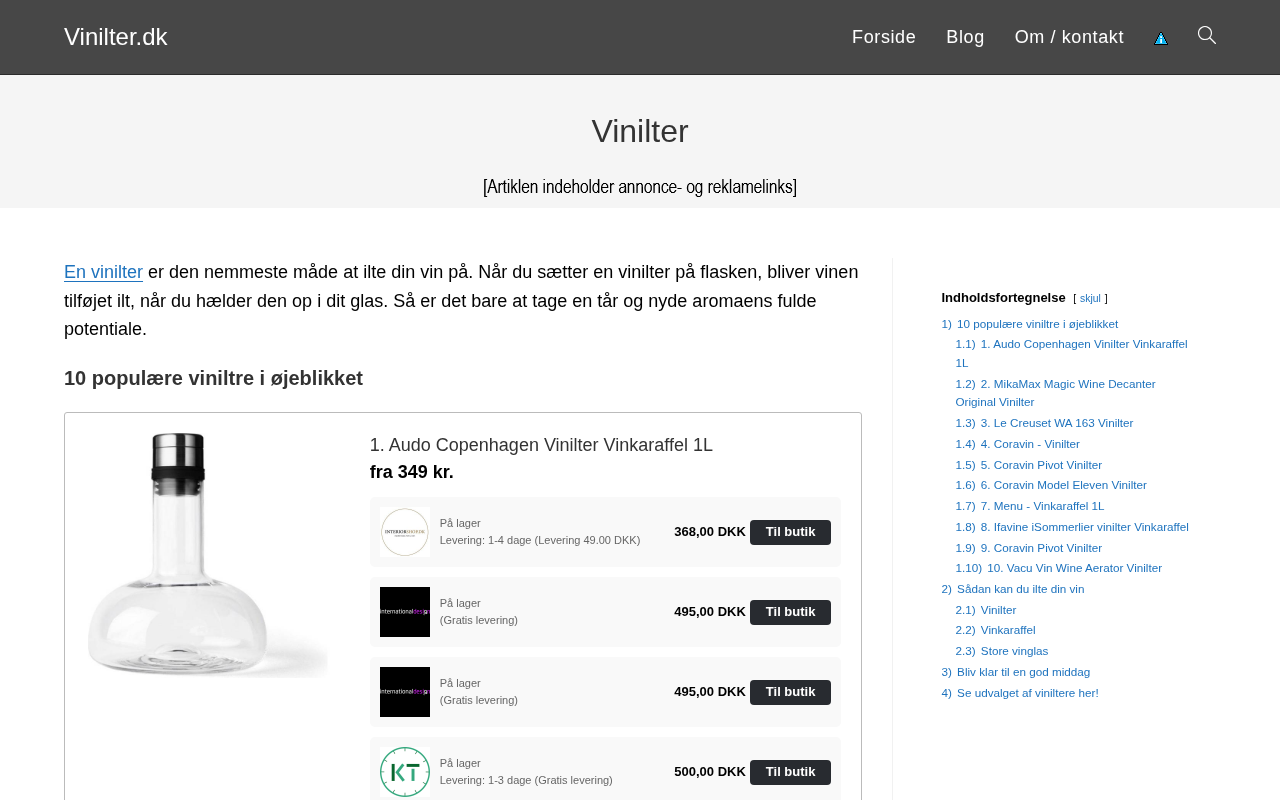
Task: Click the 'Vinilter' page heading
Action: 640,131
